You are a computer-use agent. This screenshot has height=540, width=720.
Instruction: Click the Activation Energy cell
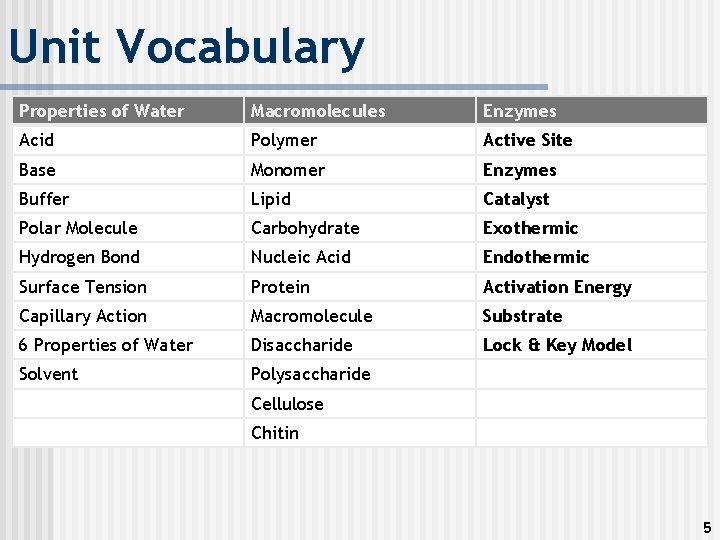point(557,287)
